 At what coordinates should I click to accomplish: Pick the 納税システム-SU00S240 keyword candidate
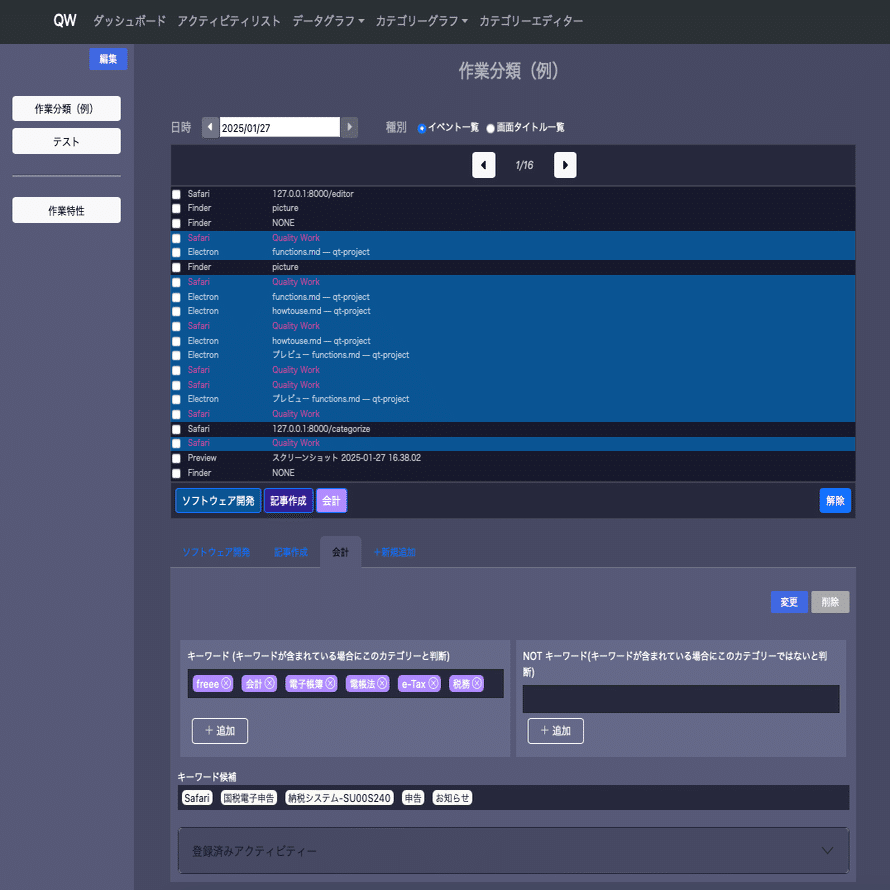[x=339, y=797]
